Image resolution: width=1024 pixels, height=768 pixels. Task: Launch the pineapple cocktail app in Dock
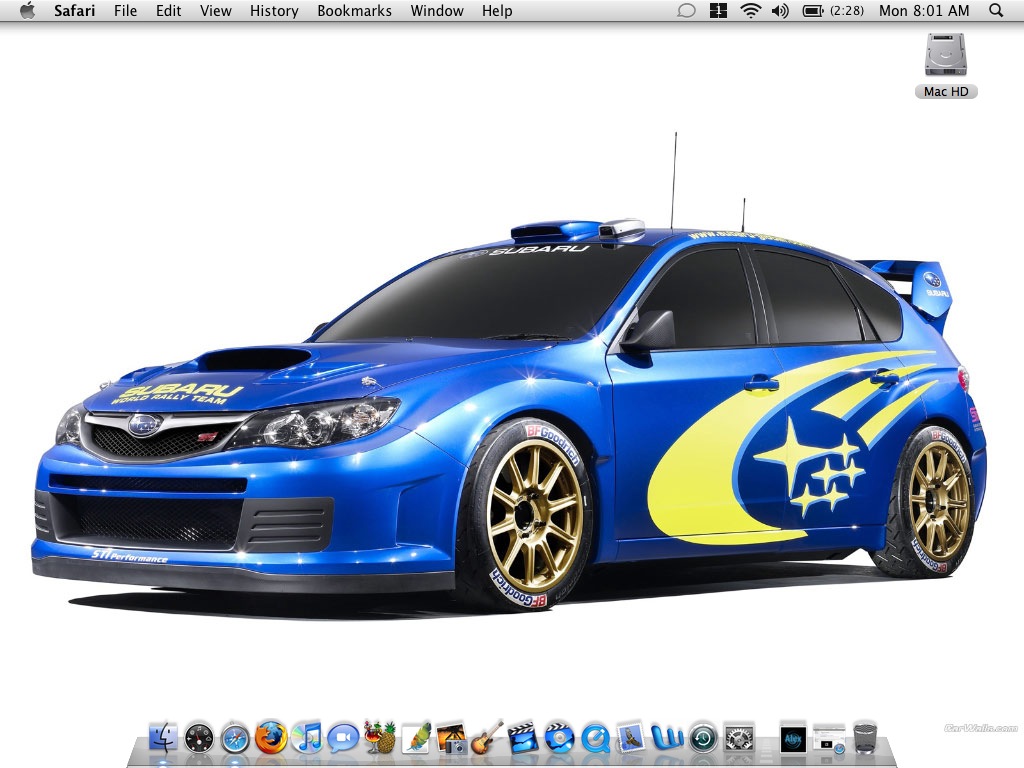click(379, 737)
